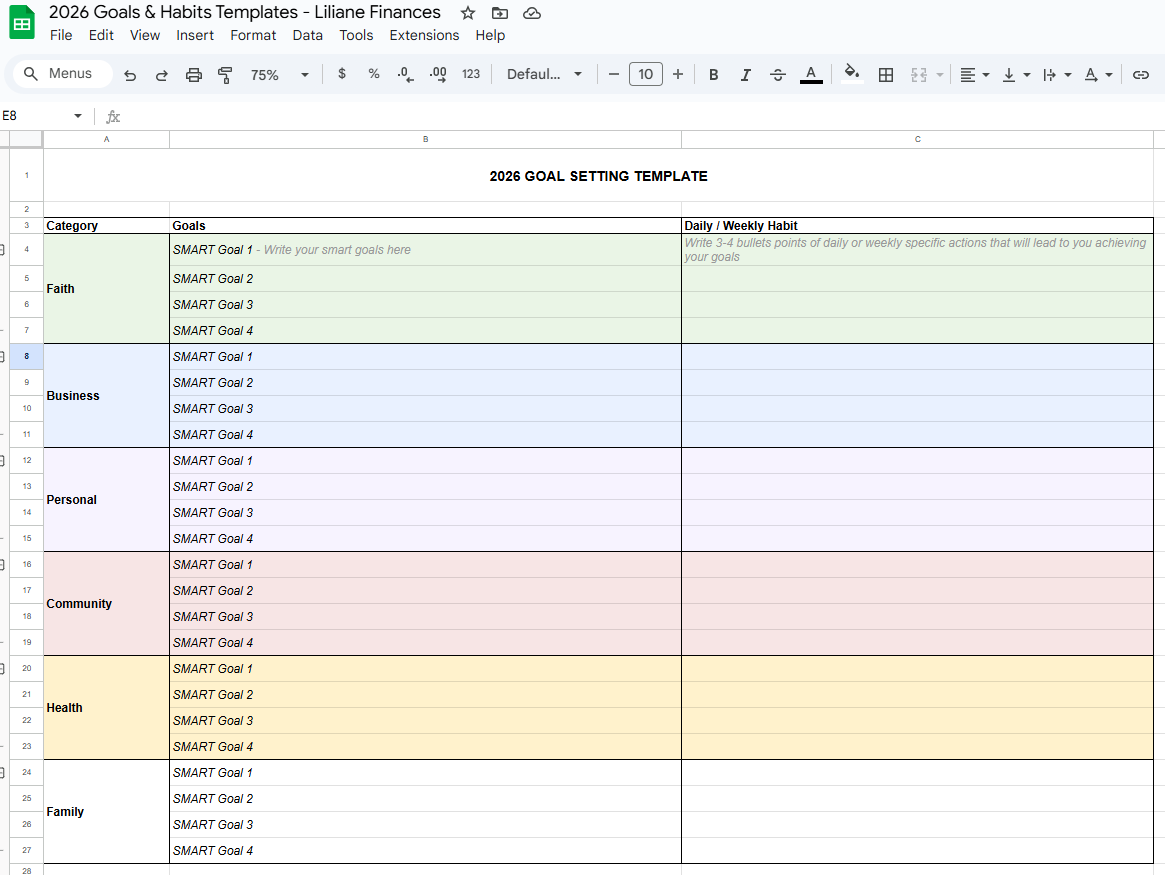Toggle bold formatting
The image size is (1165, 875).
click(x=713, y=74)
